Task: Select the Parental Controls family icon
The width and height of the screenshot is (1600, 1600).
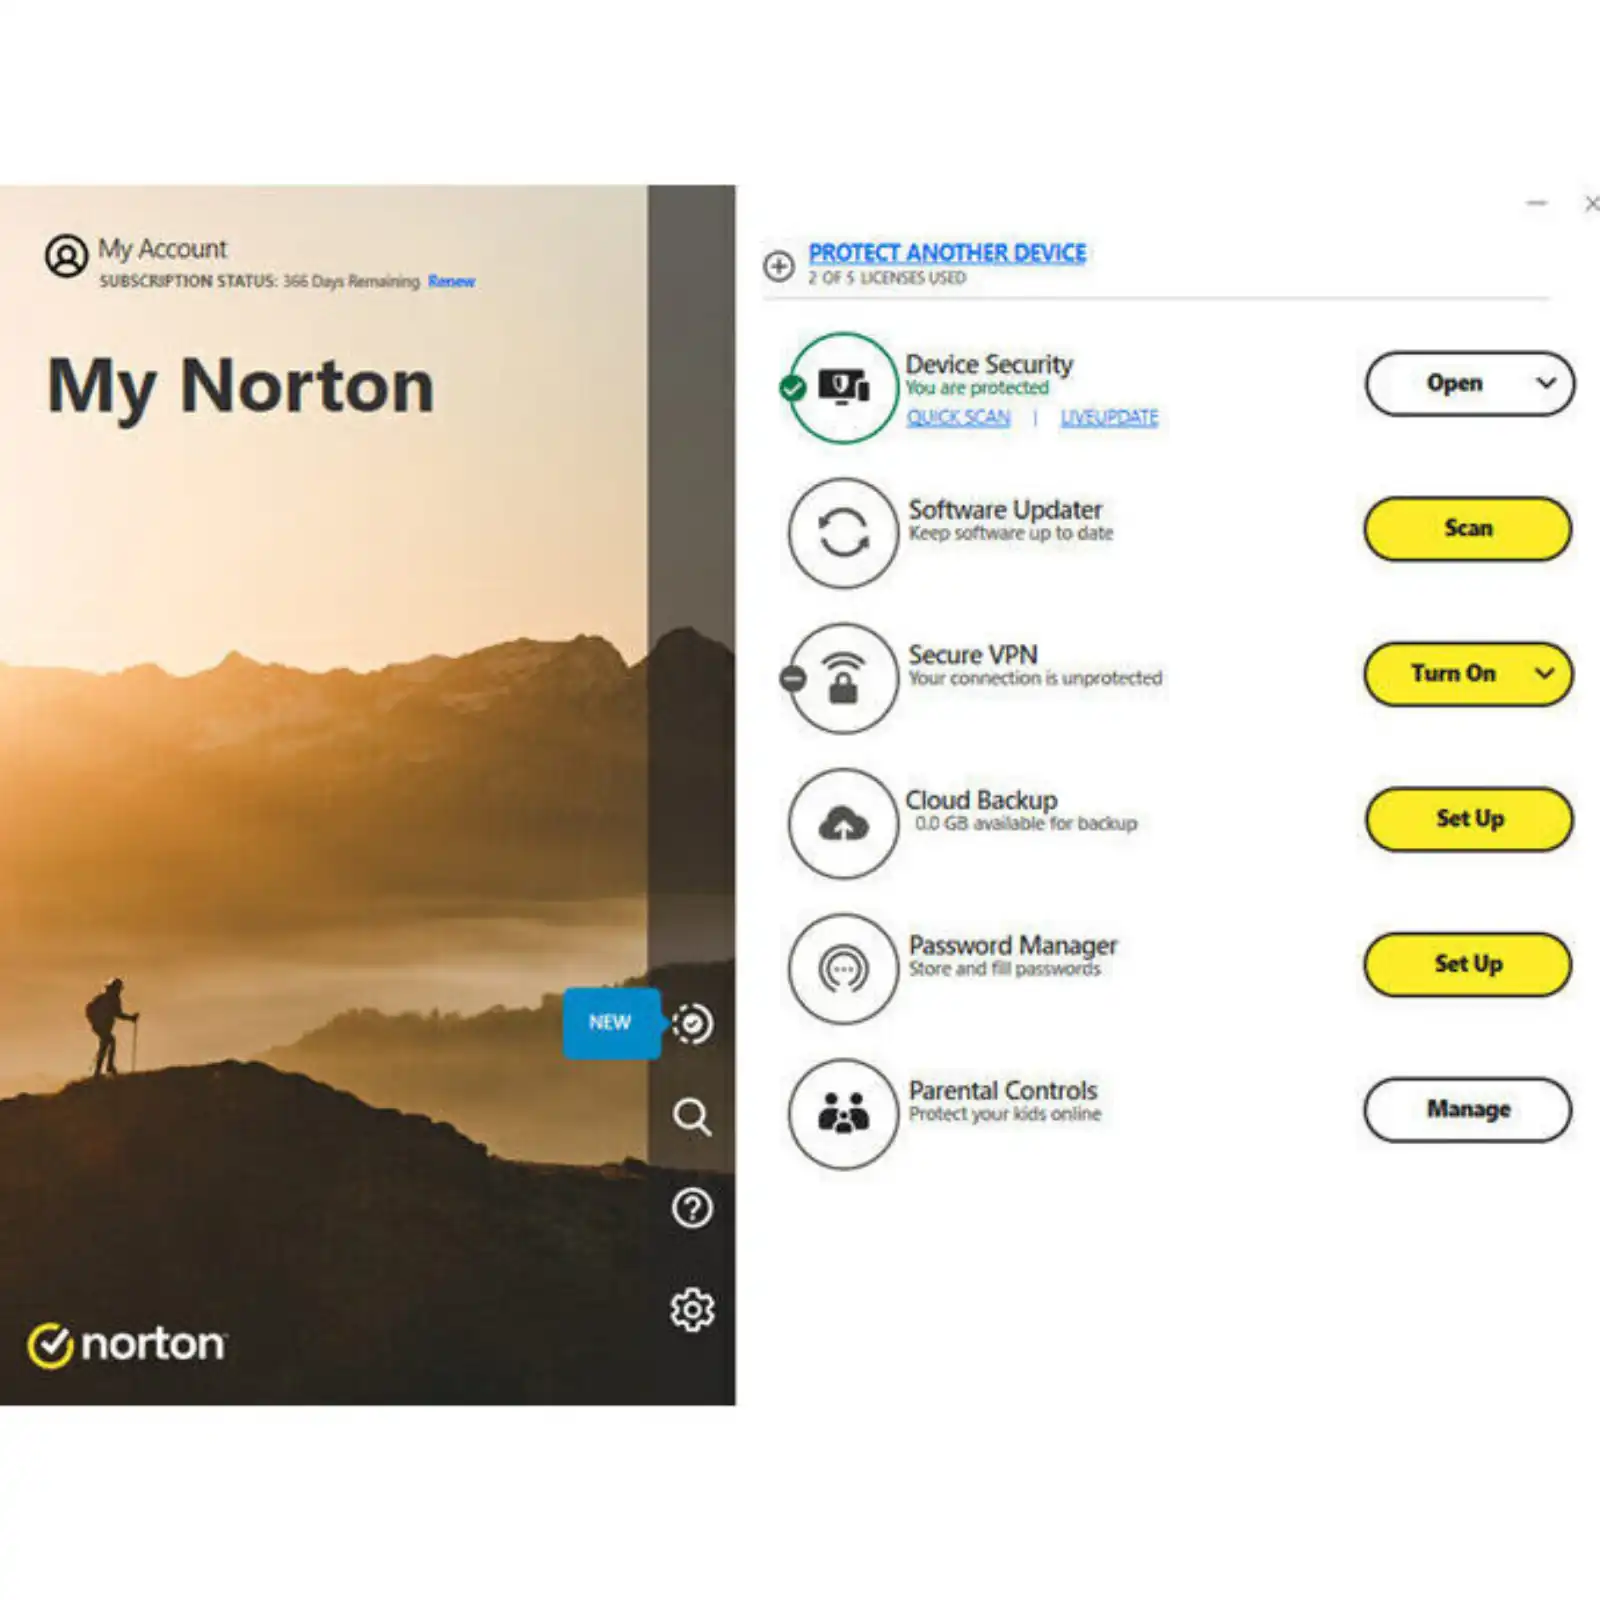Action: tap(843, 1113)
